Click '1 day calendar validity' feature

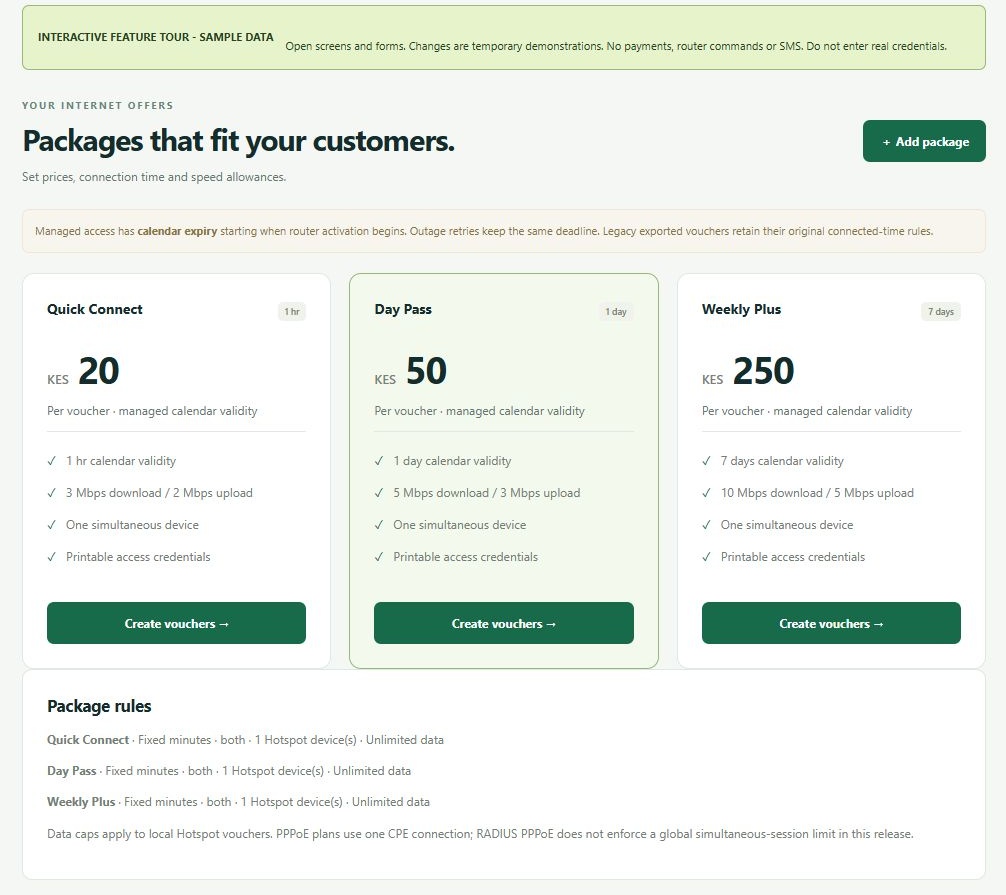point(452,461)
